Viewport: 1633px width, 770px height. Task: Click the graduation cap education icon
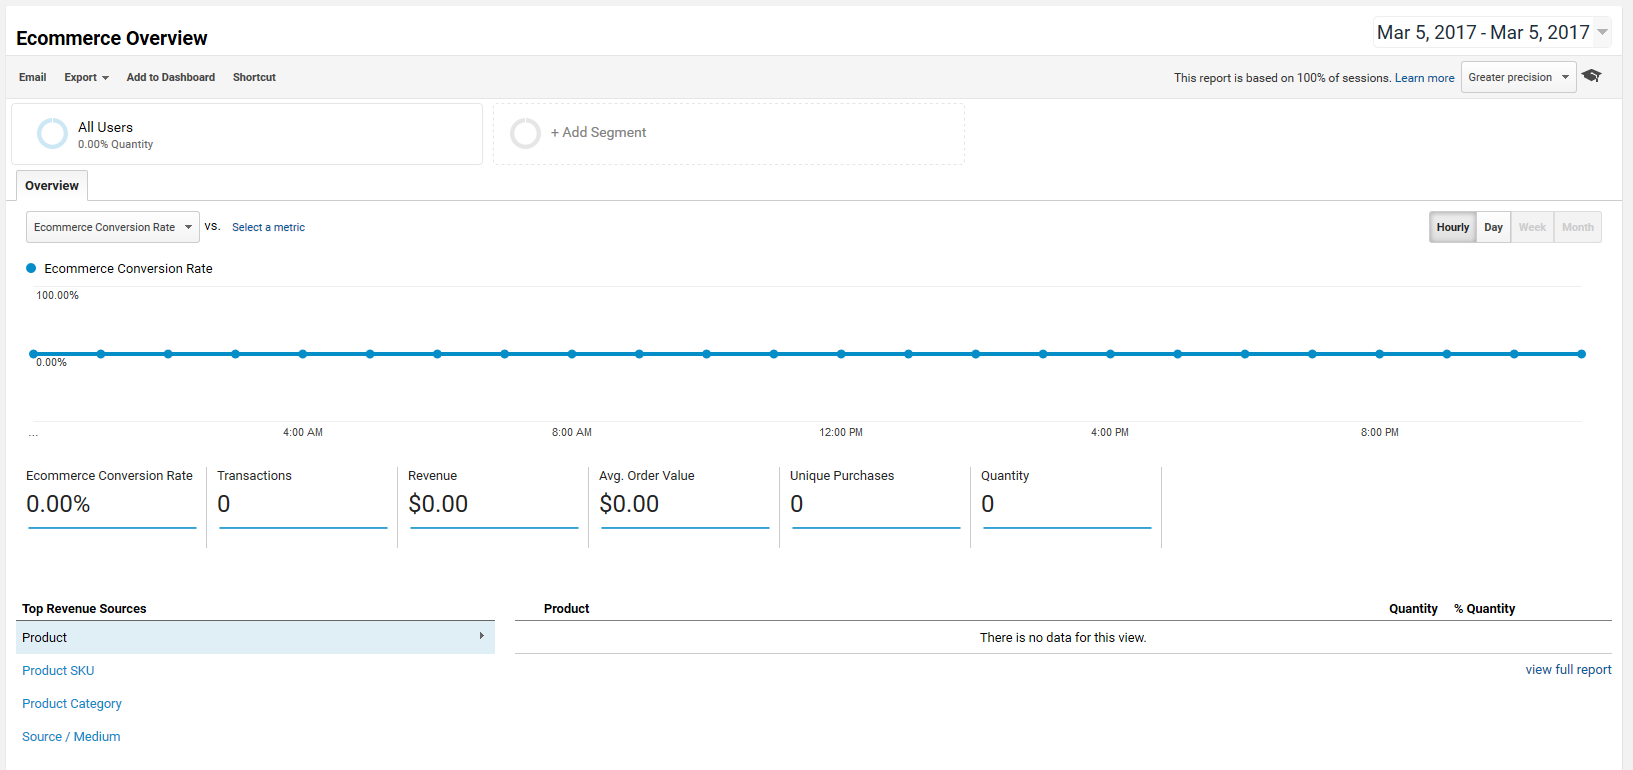coord(1592,76)
